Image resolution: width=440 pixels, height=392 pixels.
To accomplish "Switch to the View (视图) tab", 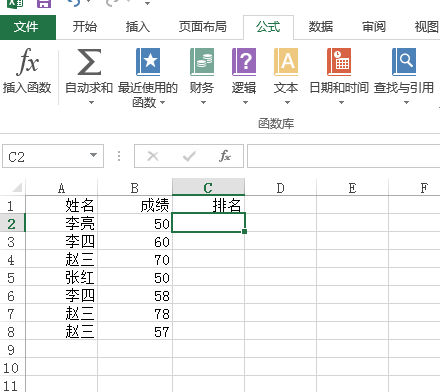I will click(x=426, y=27).
